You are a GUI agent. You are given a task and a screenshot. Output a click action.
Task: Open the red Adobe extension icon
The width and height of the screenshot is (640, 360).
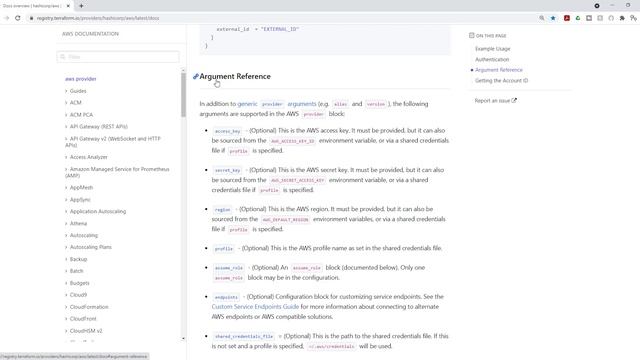click(567, 18)
